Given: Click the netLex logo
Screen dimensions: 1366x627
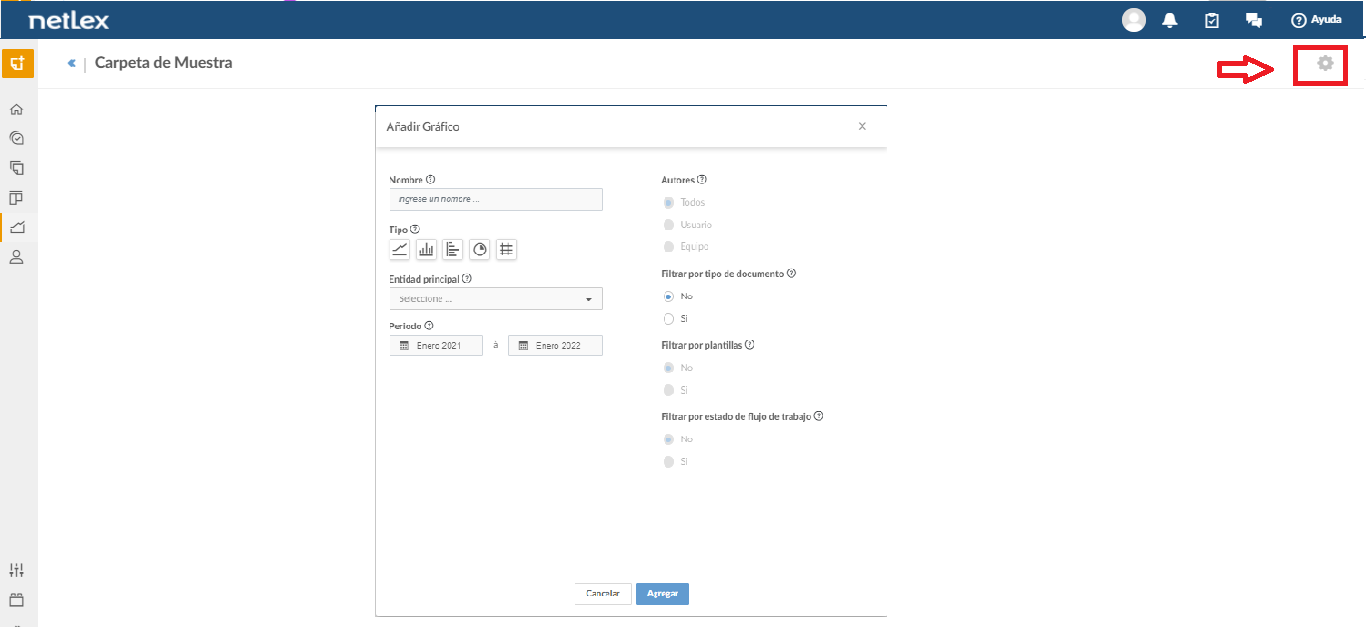Looking at the screenshot, I should click(x=69, y=20).
